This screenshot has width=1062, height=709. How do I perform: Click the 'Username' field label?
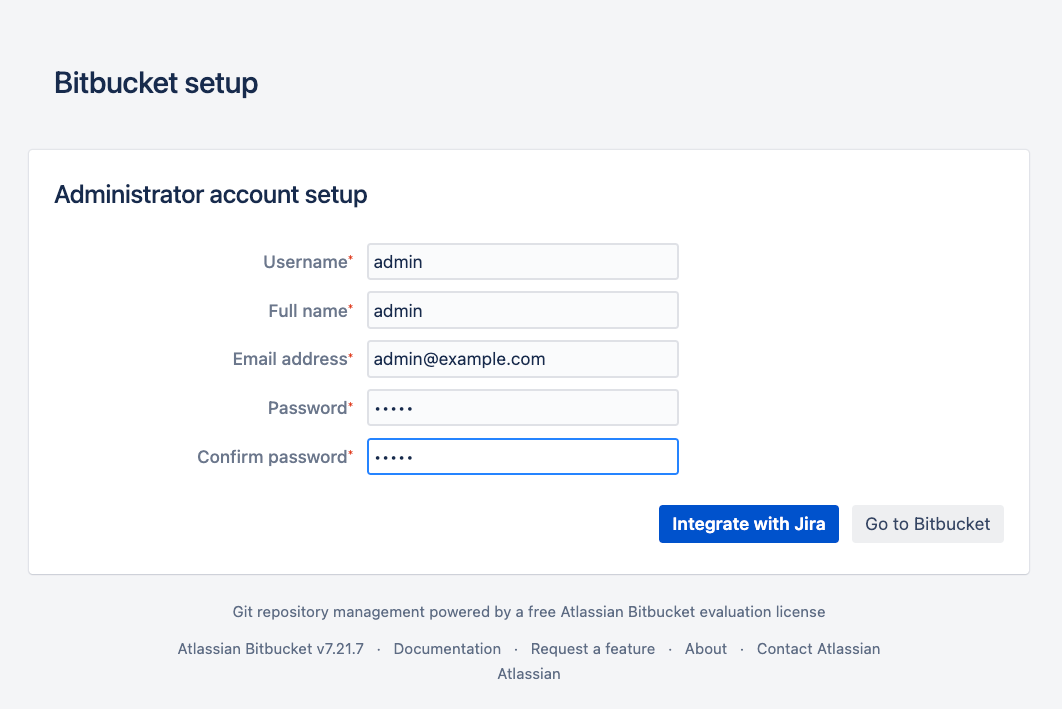pos(308,262)
